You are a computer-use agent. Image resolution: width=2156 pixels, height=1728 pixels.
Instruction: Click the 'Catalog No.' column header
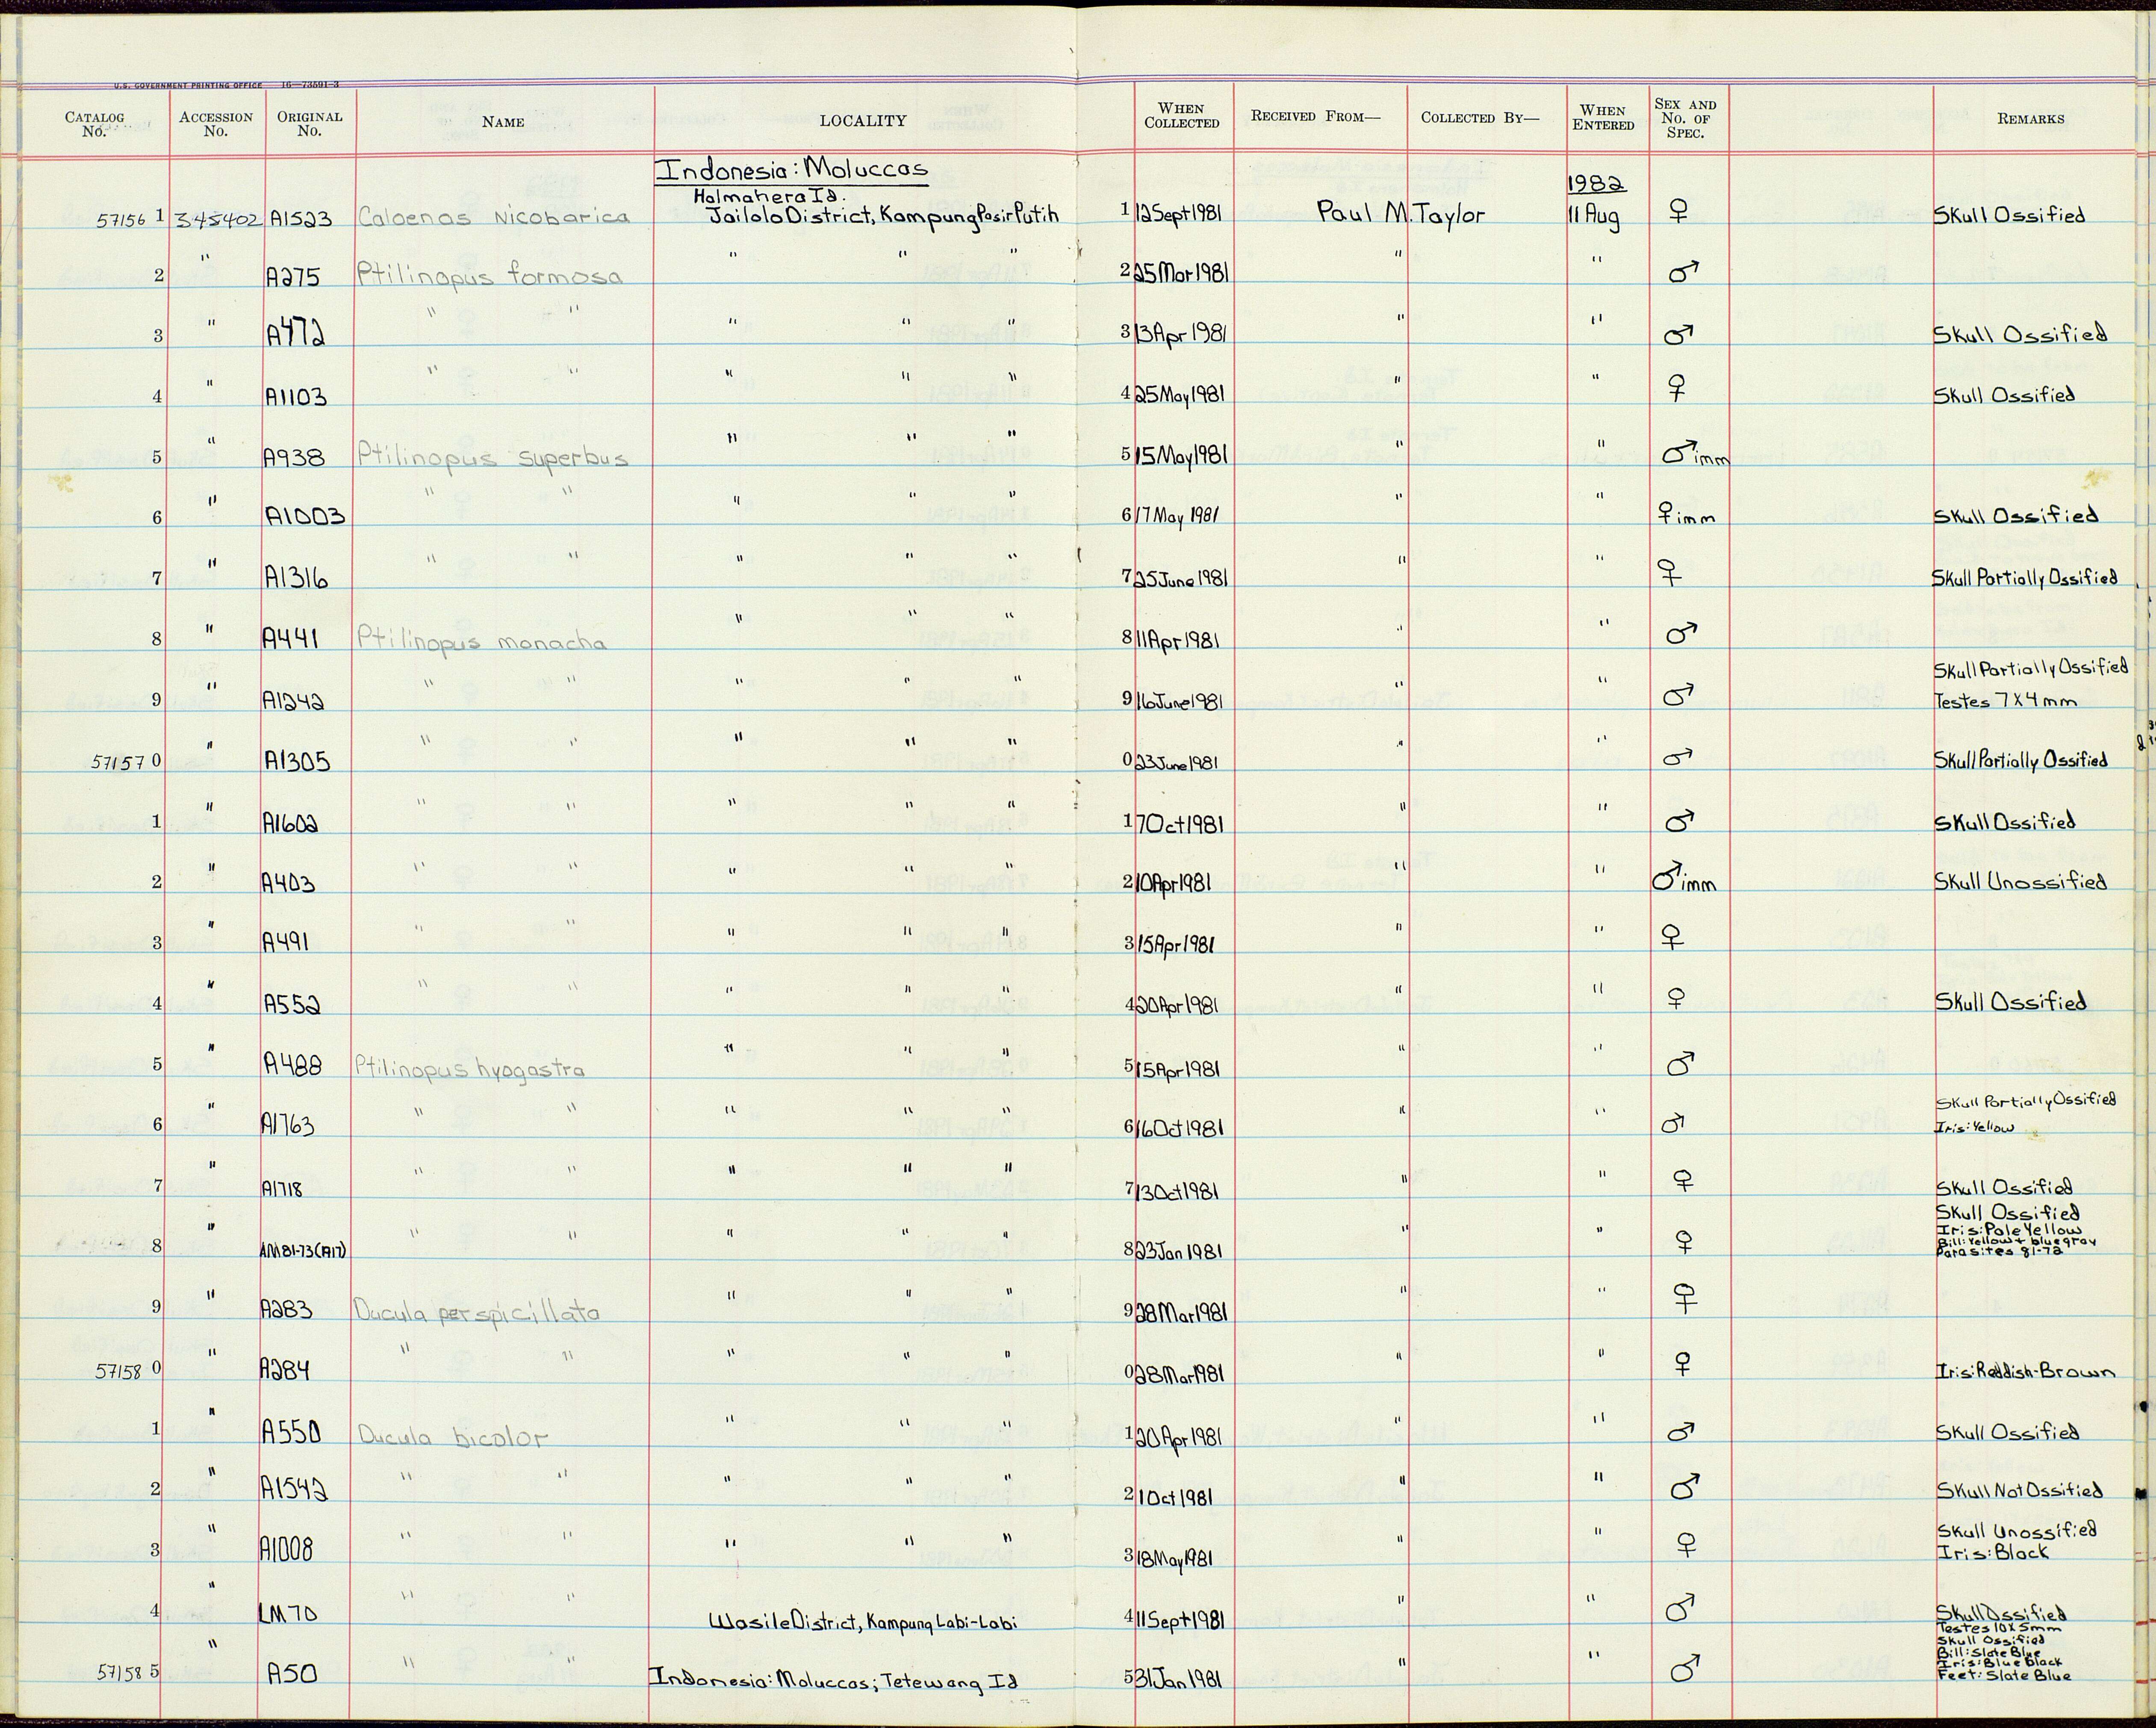click(x=94, y=124)
